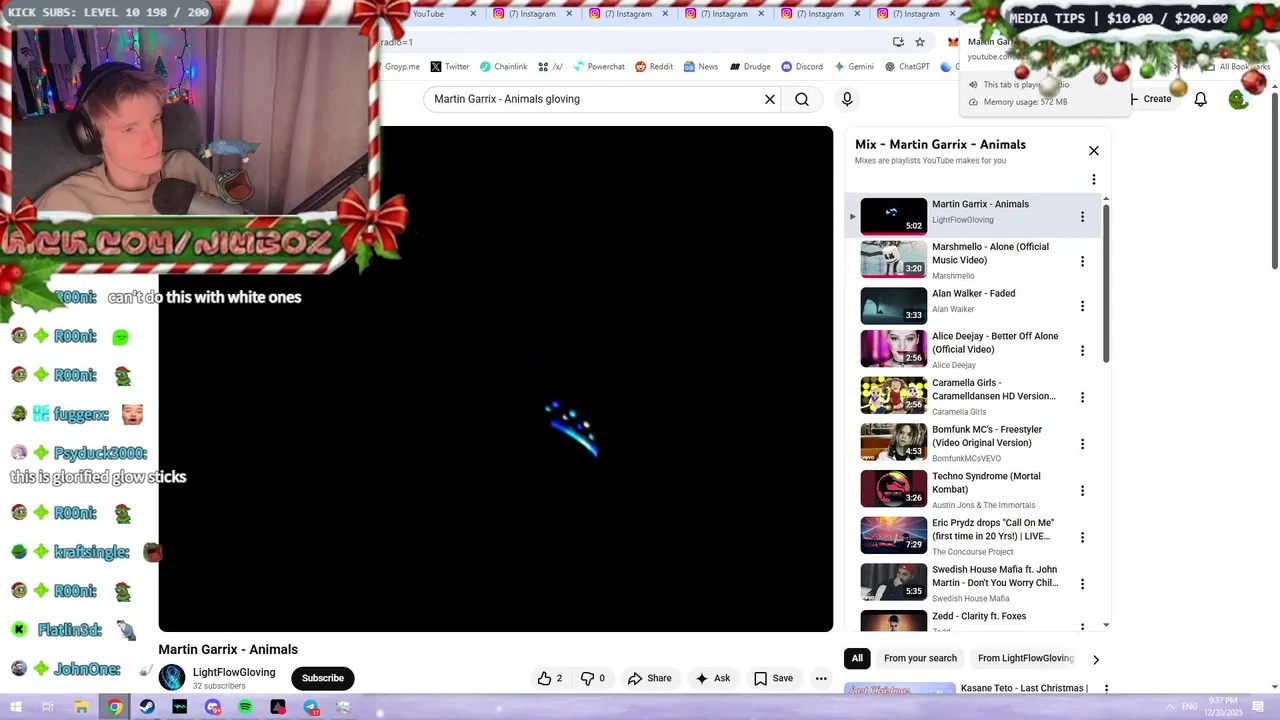Image resolution: width=1280 pixels, height=720 pixels.
Task: Click the Ask button
Action: [712, 678]
